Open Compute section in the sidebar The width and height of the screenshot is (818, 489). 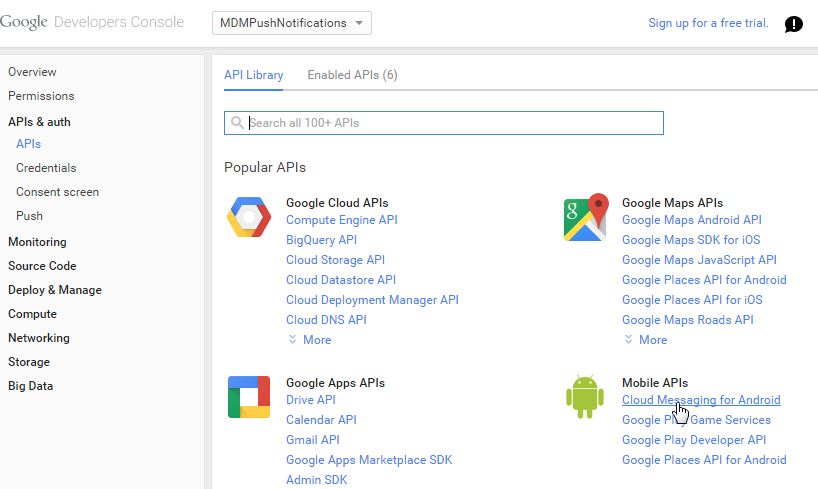(32, 314)
